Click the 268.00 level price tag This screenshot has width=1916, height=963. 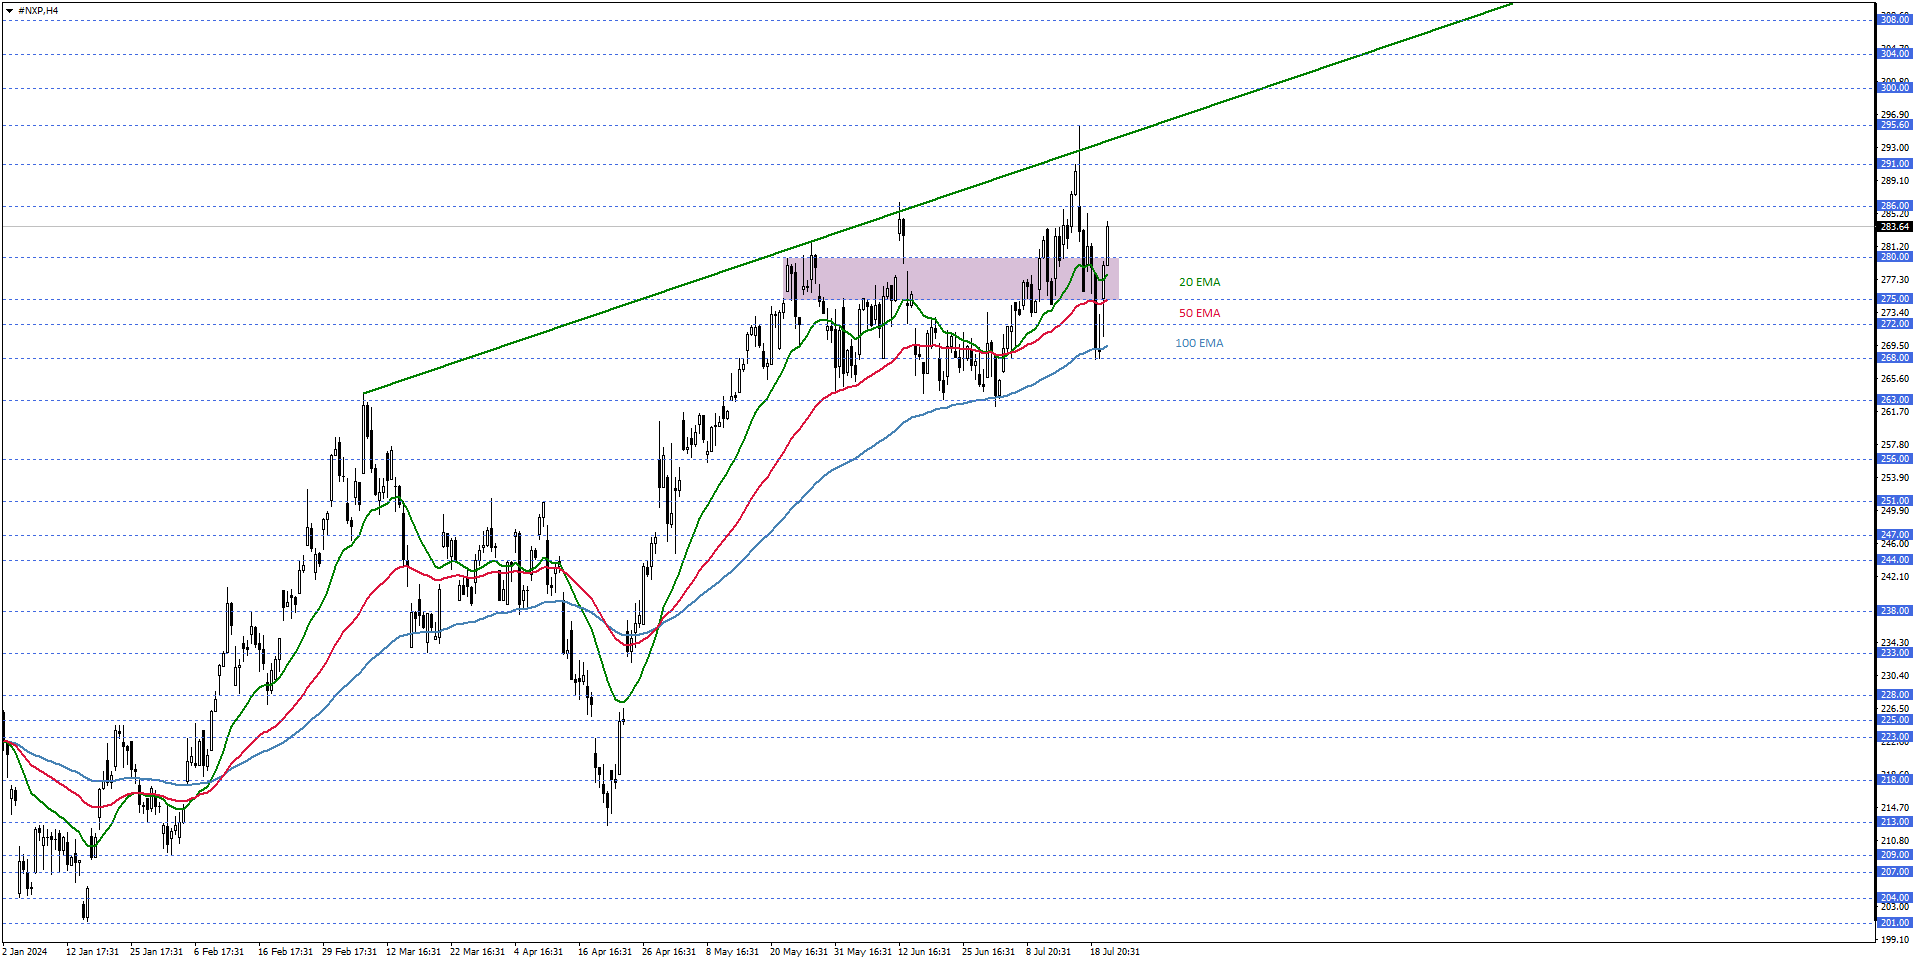pyautogui.click(x=1895, y=358)
